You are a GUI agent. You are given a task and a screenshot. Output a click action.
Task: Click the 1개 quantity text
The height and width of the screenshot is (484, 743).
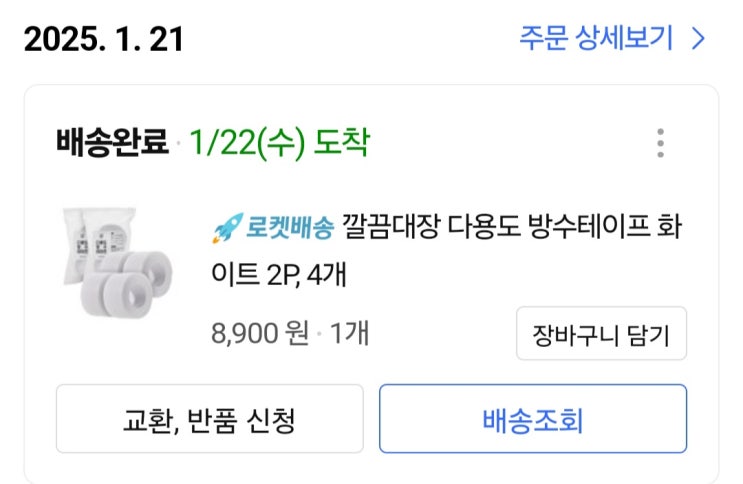(x=349, y=332)
